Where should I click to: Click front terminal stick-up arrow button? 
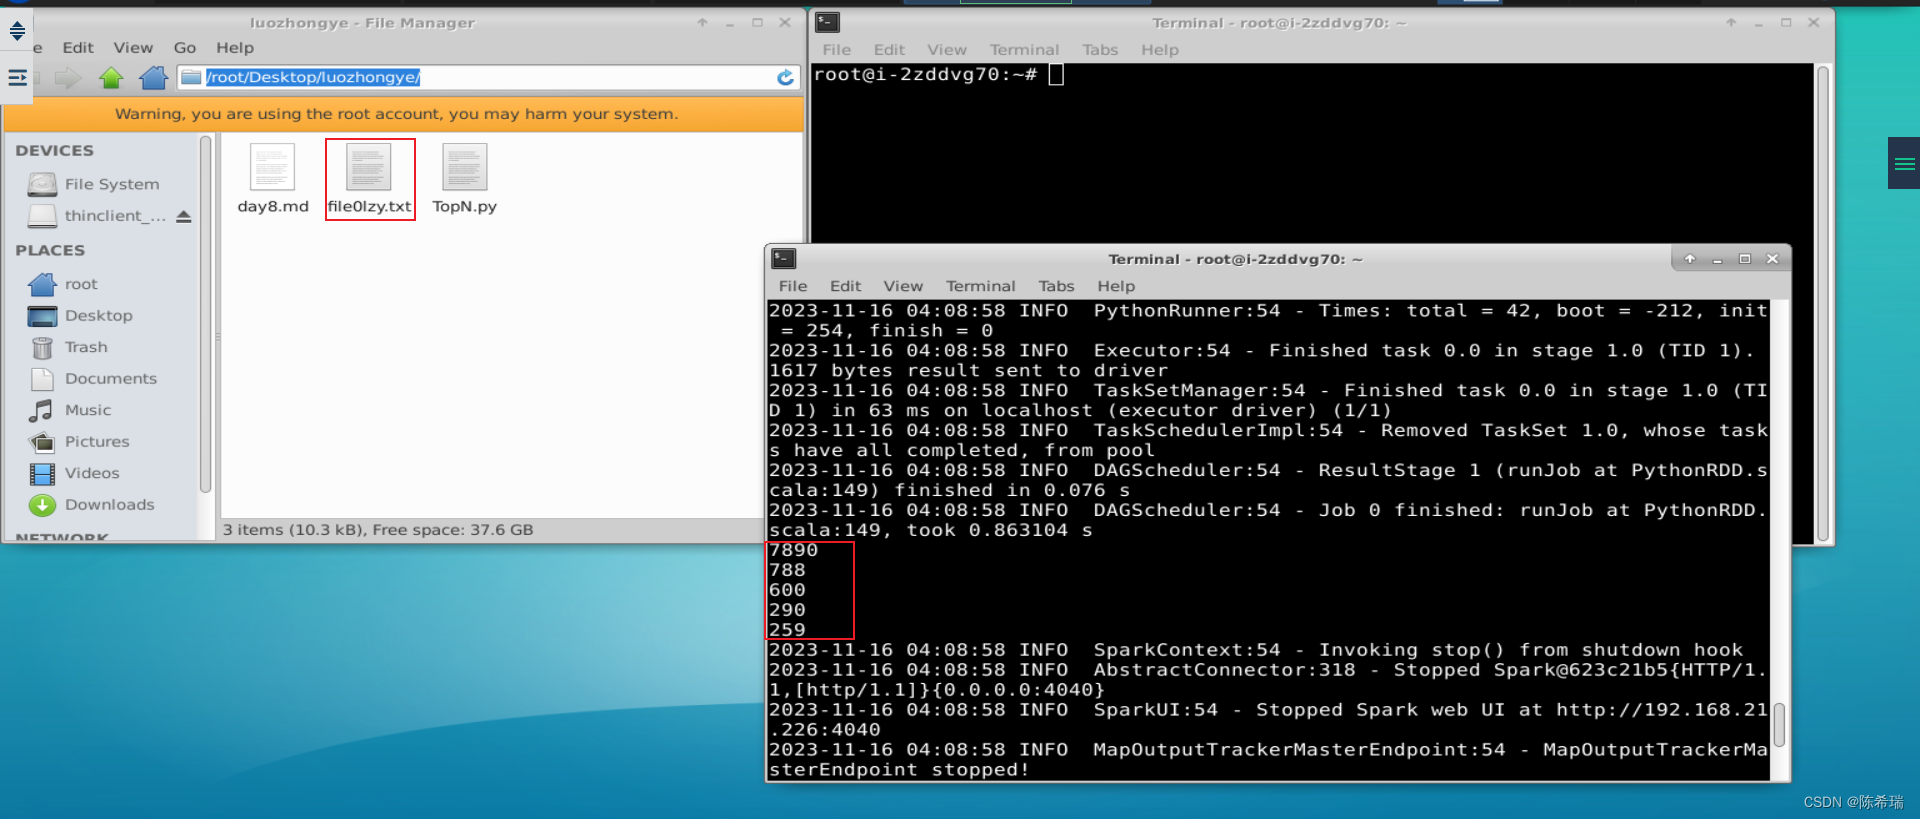click(x=1690, y=259)
